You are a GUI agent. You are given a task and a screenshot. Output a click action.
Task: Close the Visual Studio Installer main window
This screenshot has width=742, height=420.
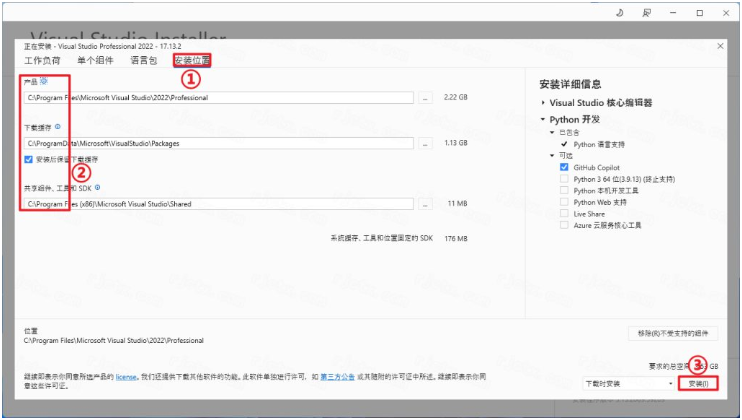pyautogui.click(x=726, y=13)
